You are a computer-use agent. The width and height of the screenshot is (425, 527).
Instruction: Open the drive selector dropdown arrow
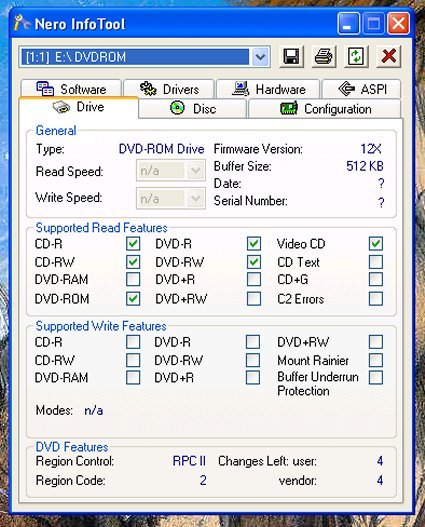[260, 57]
